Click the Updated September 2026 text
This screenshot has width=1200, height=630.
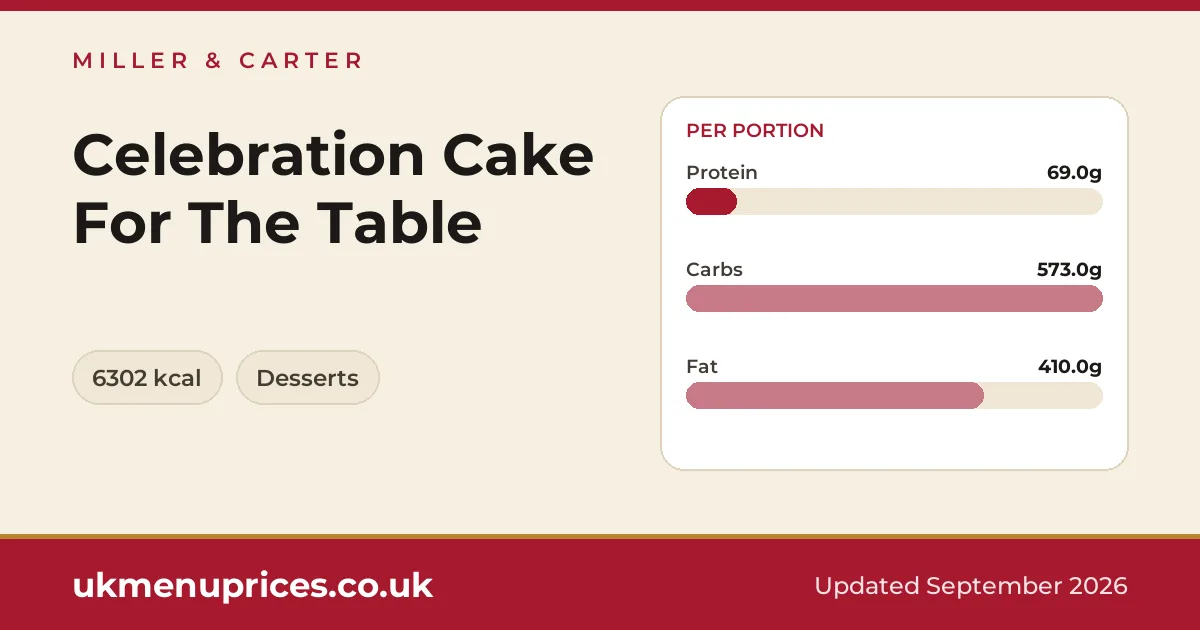(x=971, y=586)
